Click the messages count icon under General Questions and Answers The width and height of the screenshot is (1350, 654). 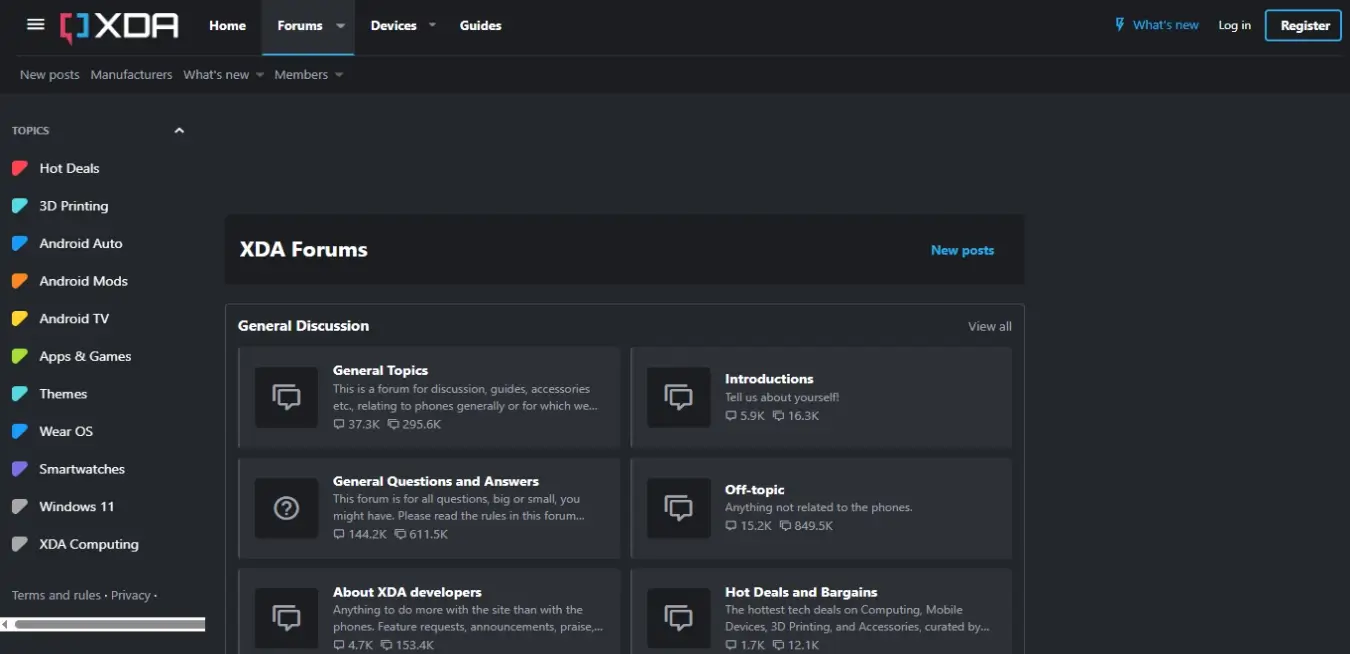click(400, 535)
